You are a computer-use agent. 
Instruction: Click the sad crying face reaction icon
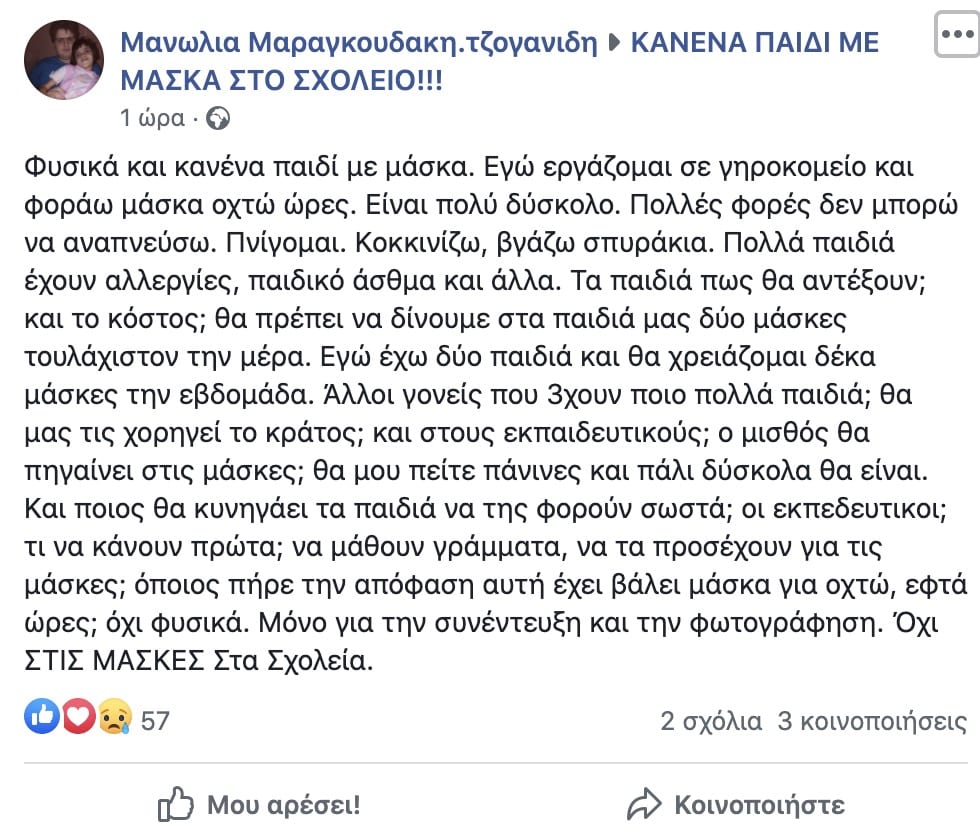pos(115,716)
